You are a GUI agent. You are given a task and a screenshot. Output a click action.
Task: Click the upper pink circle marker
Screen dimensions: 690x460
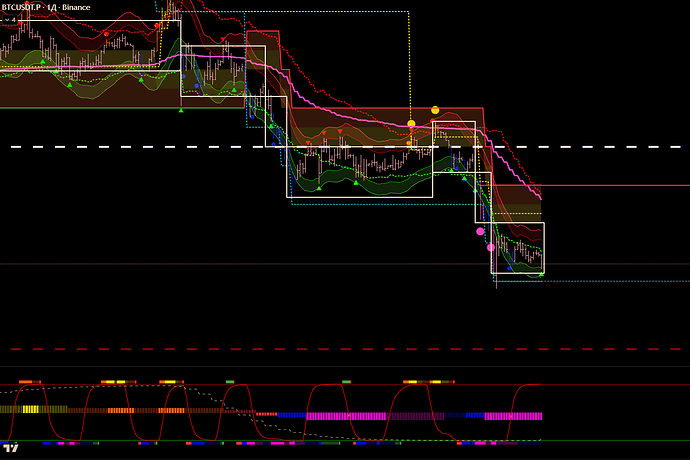[x=479, y=230]
